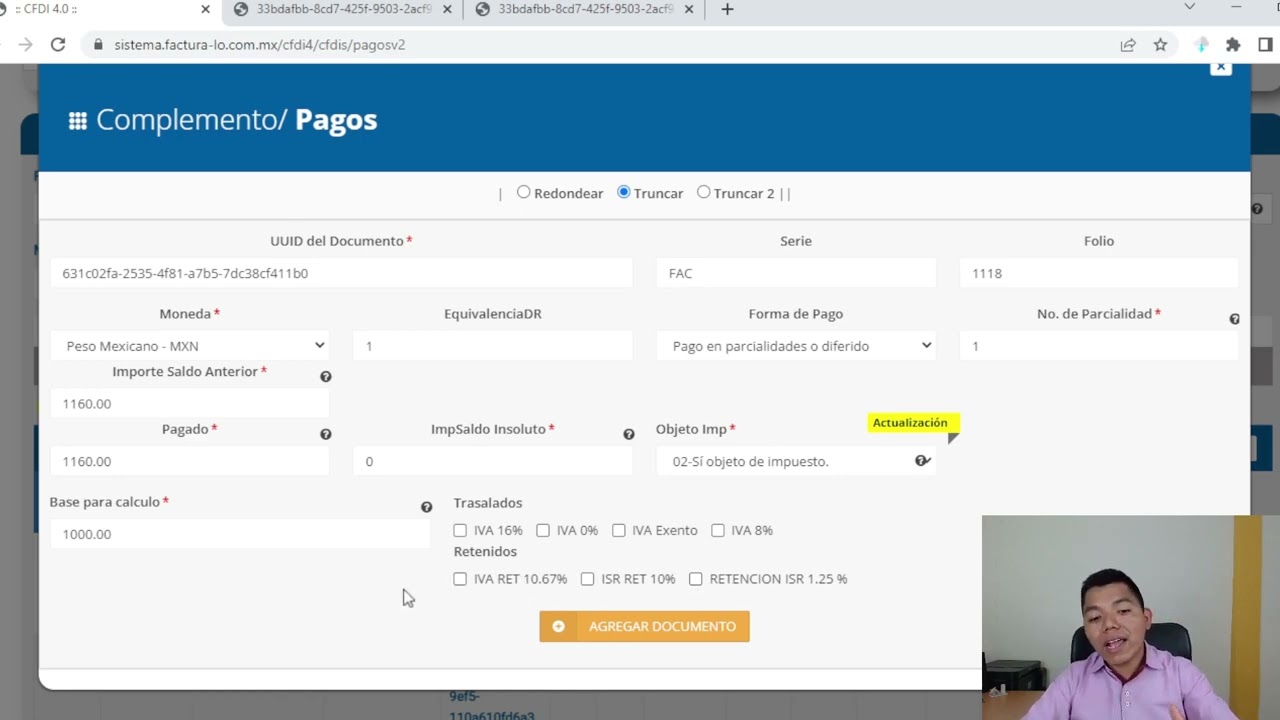Select the Truncar radio option
This screenshot has height=720, width=1280.
pos(623,192)
